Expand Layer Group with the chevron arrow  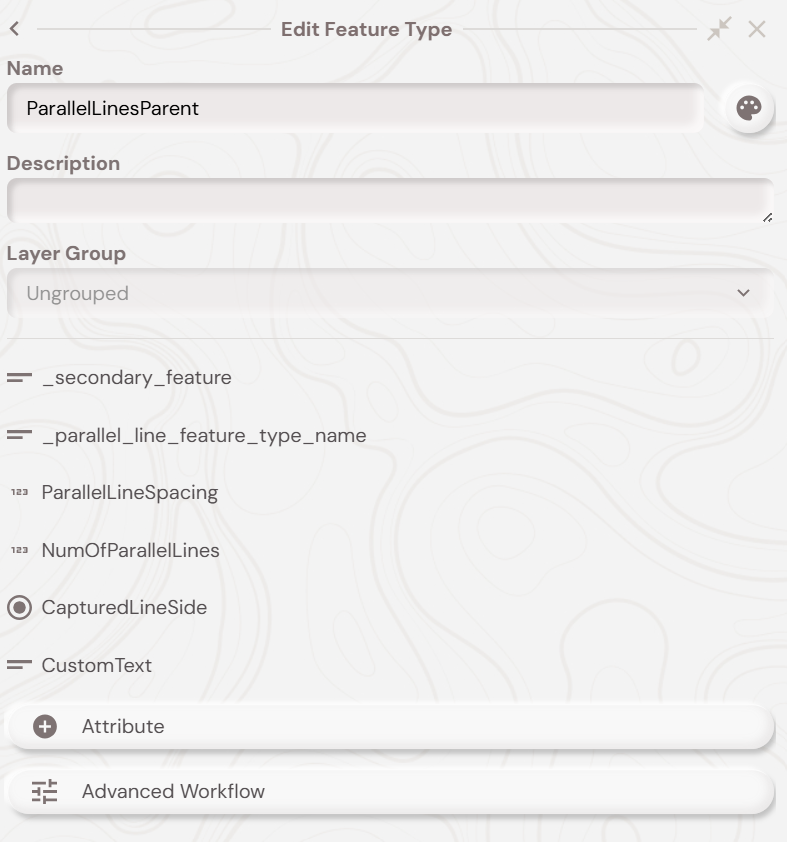pos(743,293)
